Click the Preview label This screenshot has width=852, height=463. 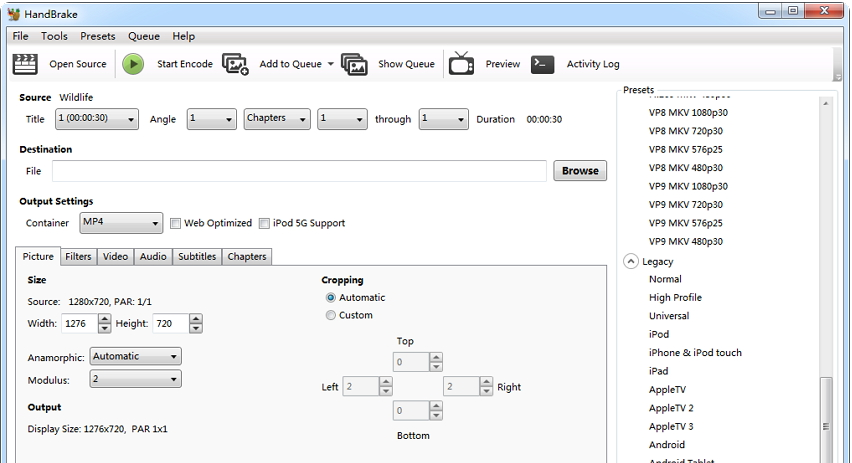503,64
